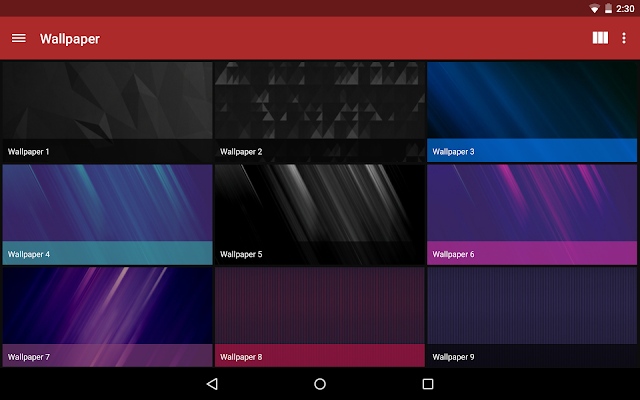The width and height of the screenshot is (640, 400).
Task: Open the three-dot overflow menu
Action: click(624, 38)
